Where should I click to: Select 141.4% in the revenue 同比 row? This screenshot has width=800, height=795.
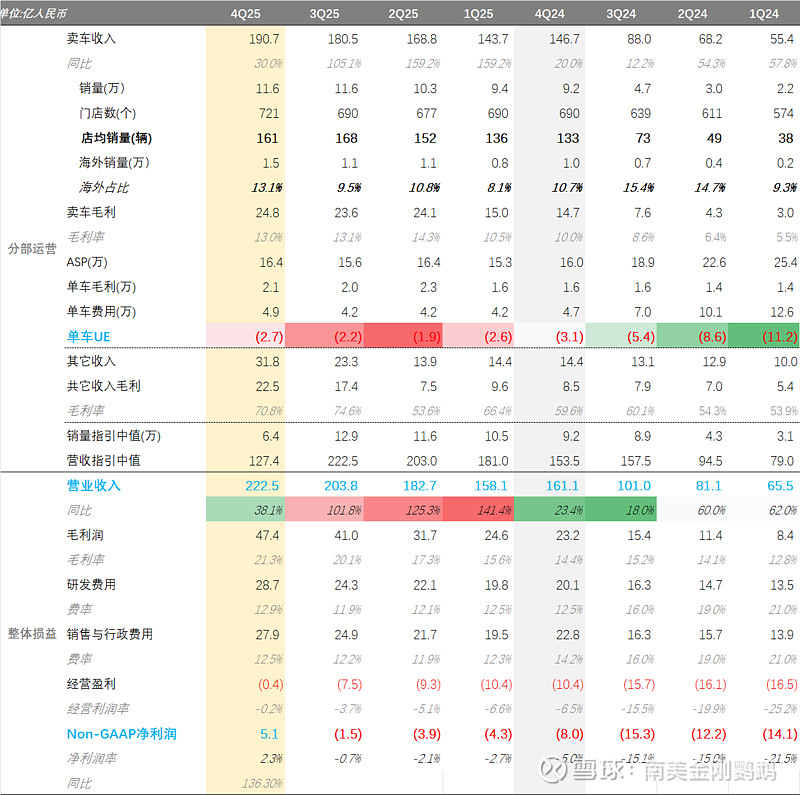[494, 510]
